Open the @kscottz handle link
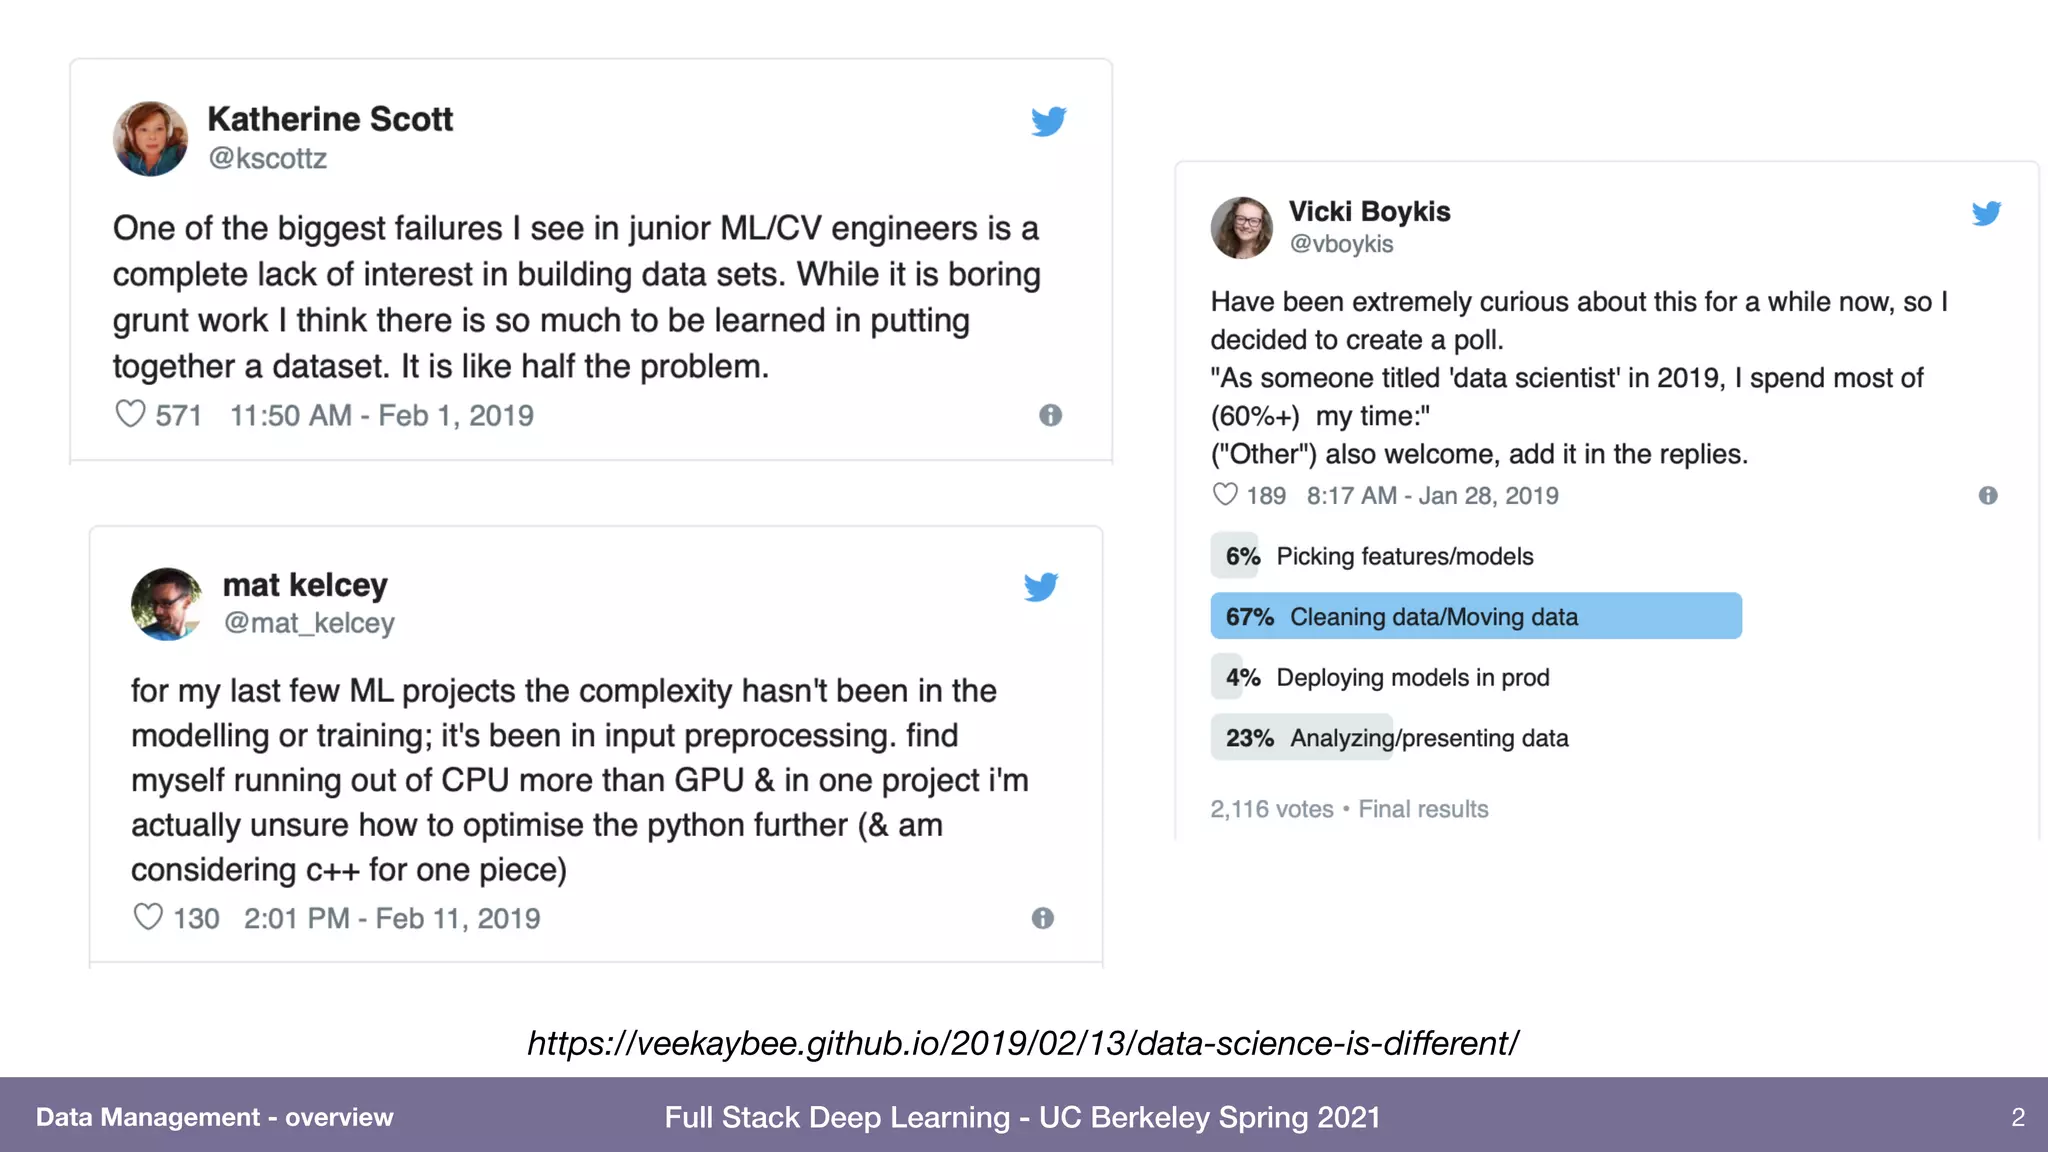 click(267, 158)
